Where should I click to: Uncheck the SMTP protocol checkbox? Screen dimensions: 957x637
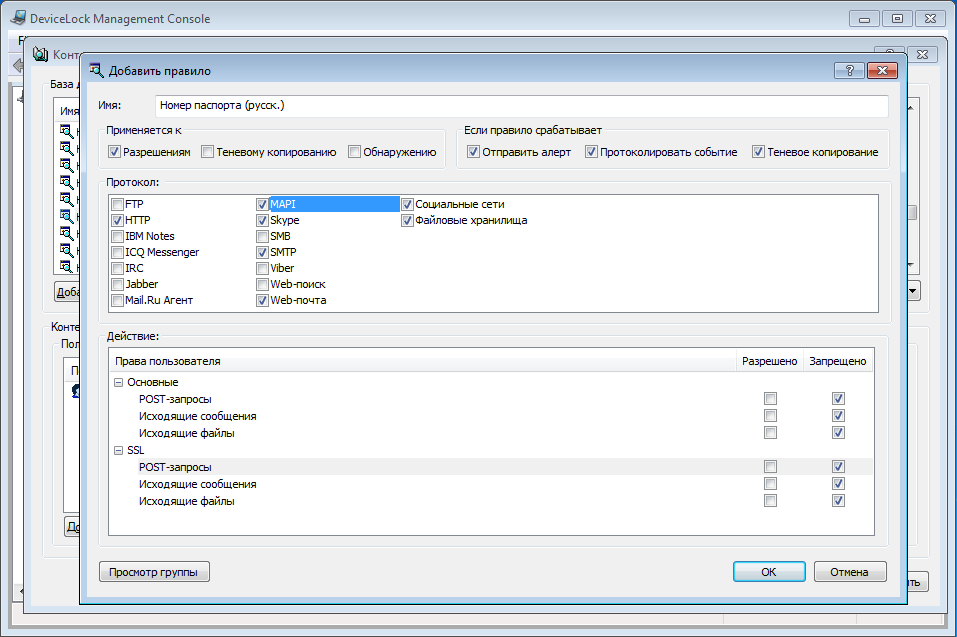[x=262, y=252]
